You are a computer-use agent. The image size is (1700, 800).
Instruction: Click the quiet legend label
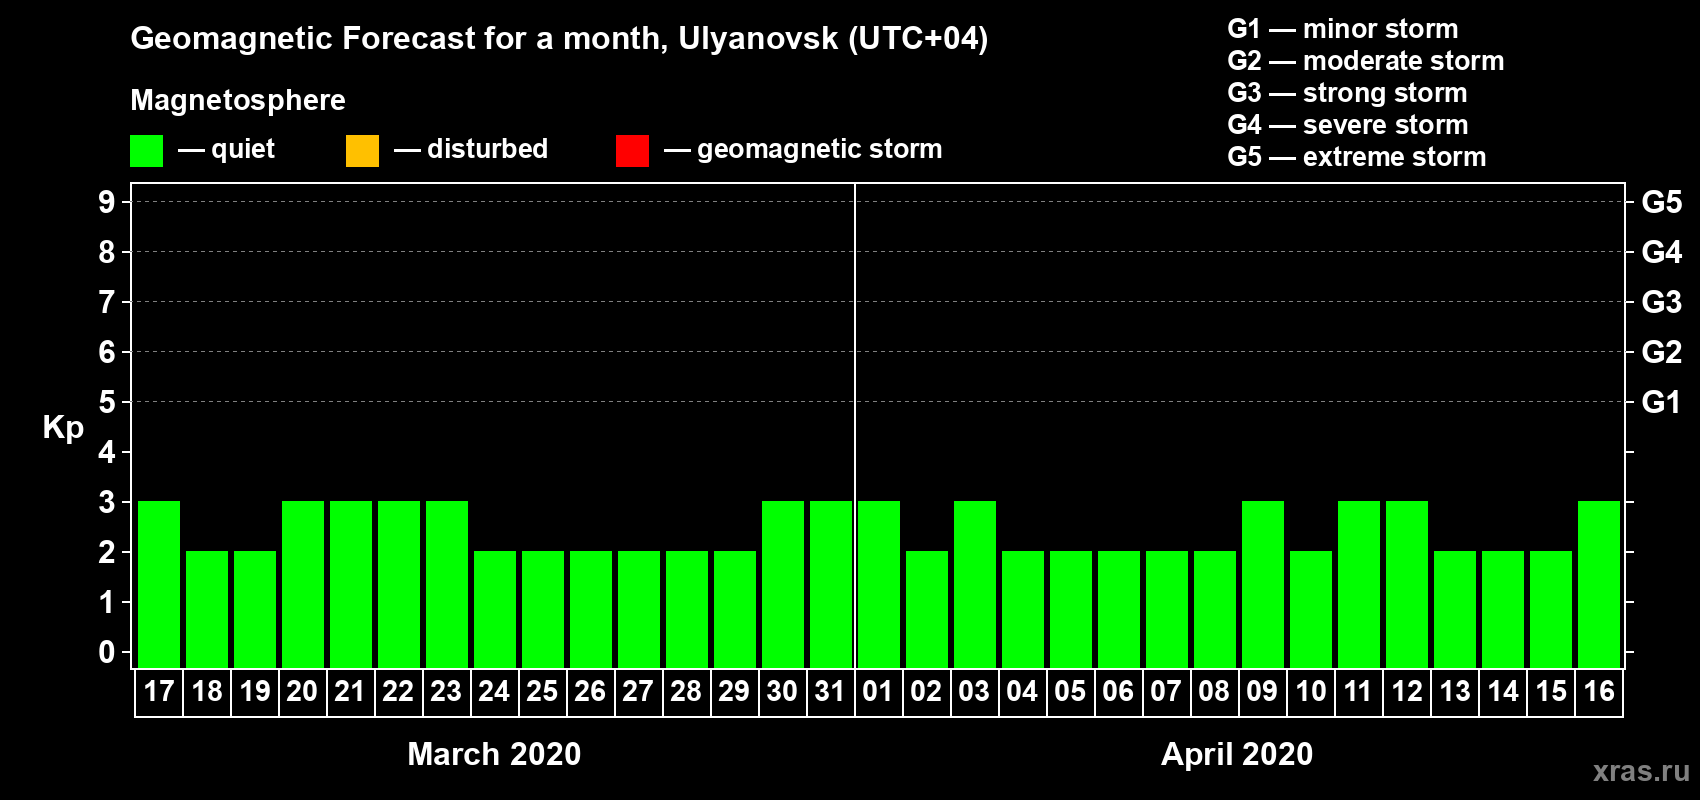(x=243, y=149)
